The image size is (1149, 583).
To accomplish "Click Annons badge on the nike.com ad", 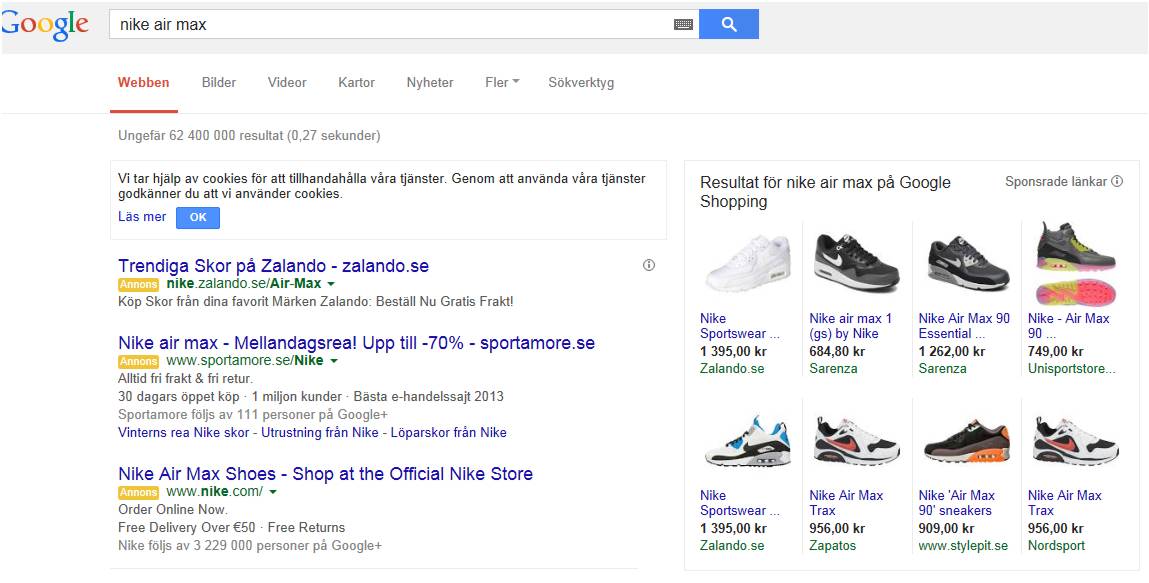I will [x=138, y=492].
